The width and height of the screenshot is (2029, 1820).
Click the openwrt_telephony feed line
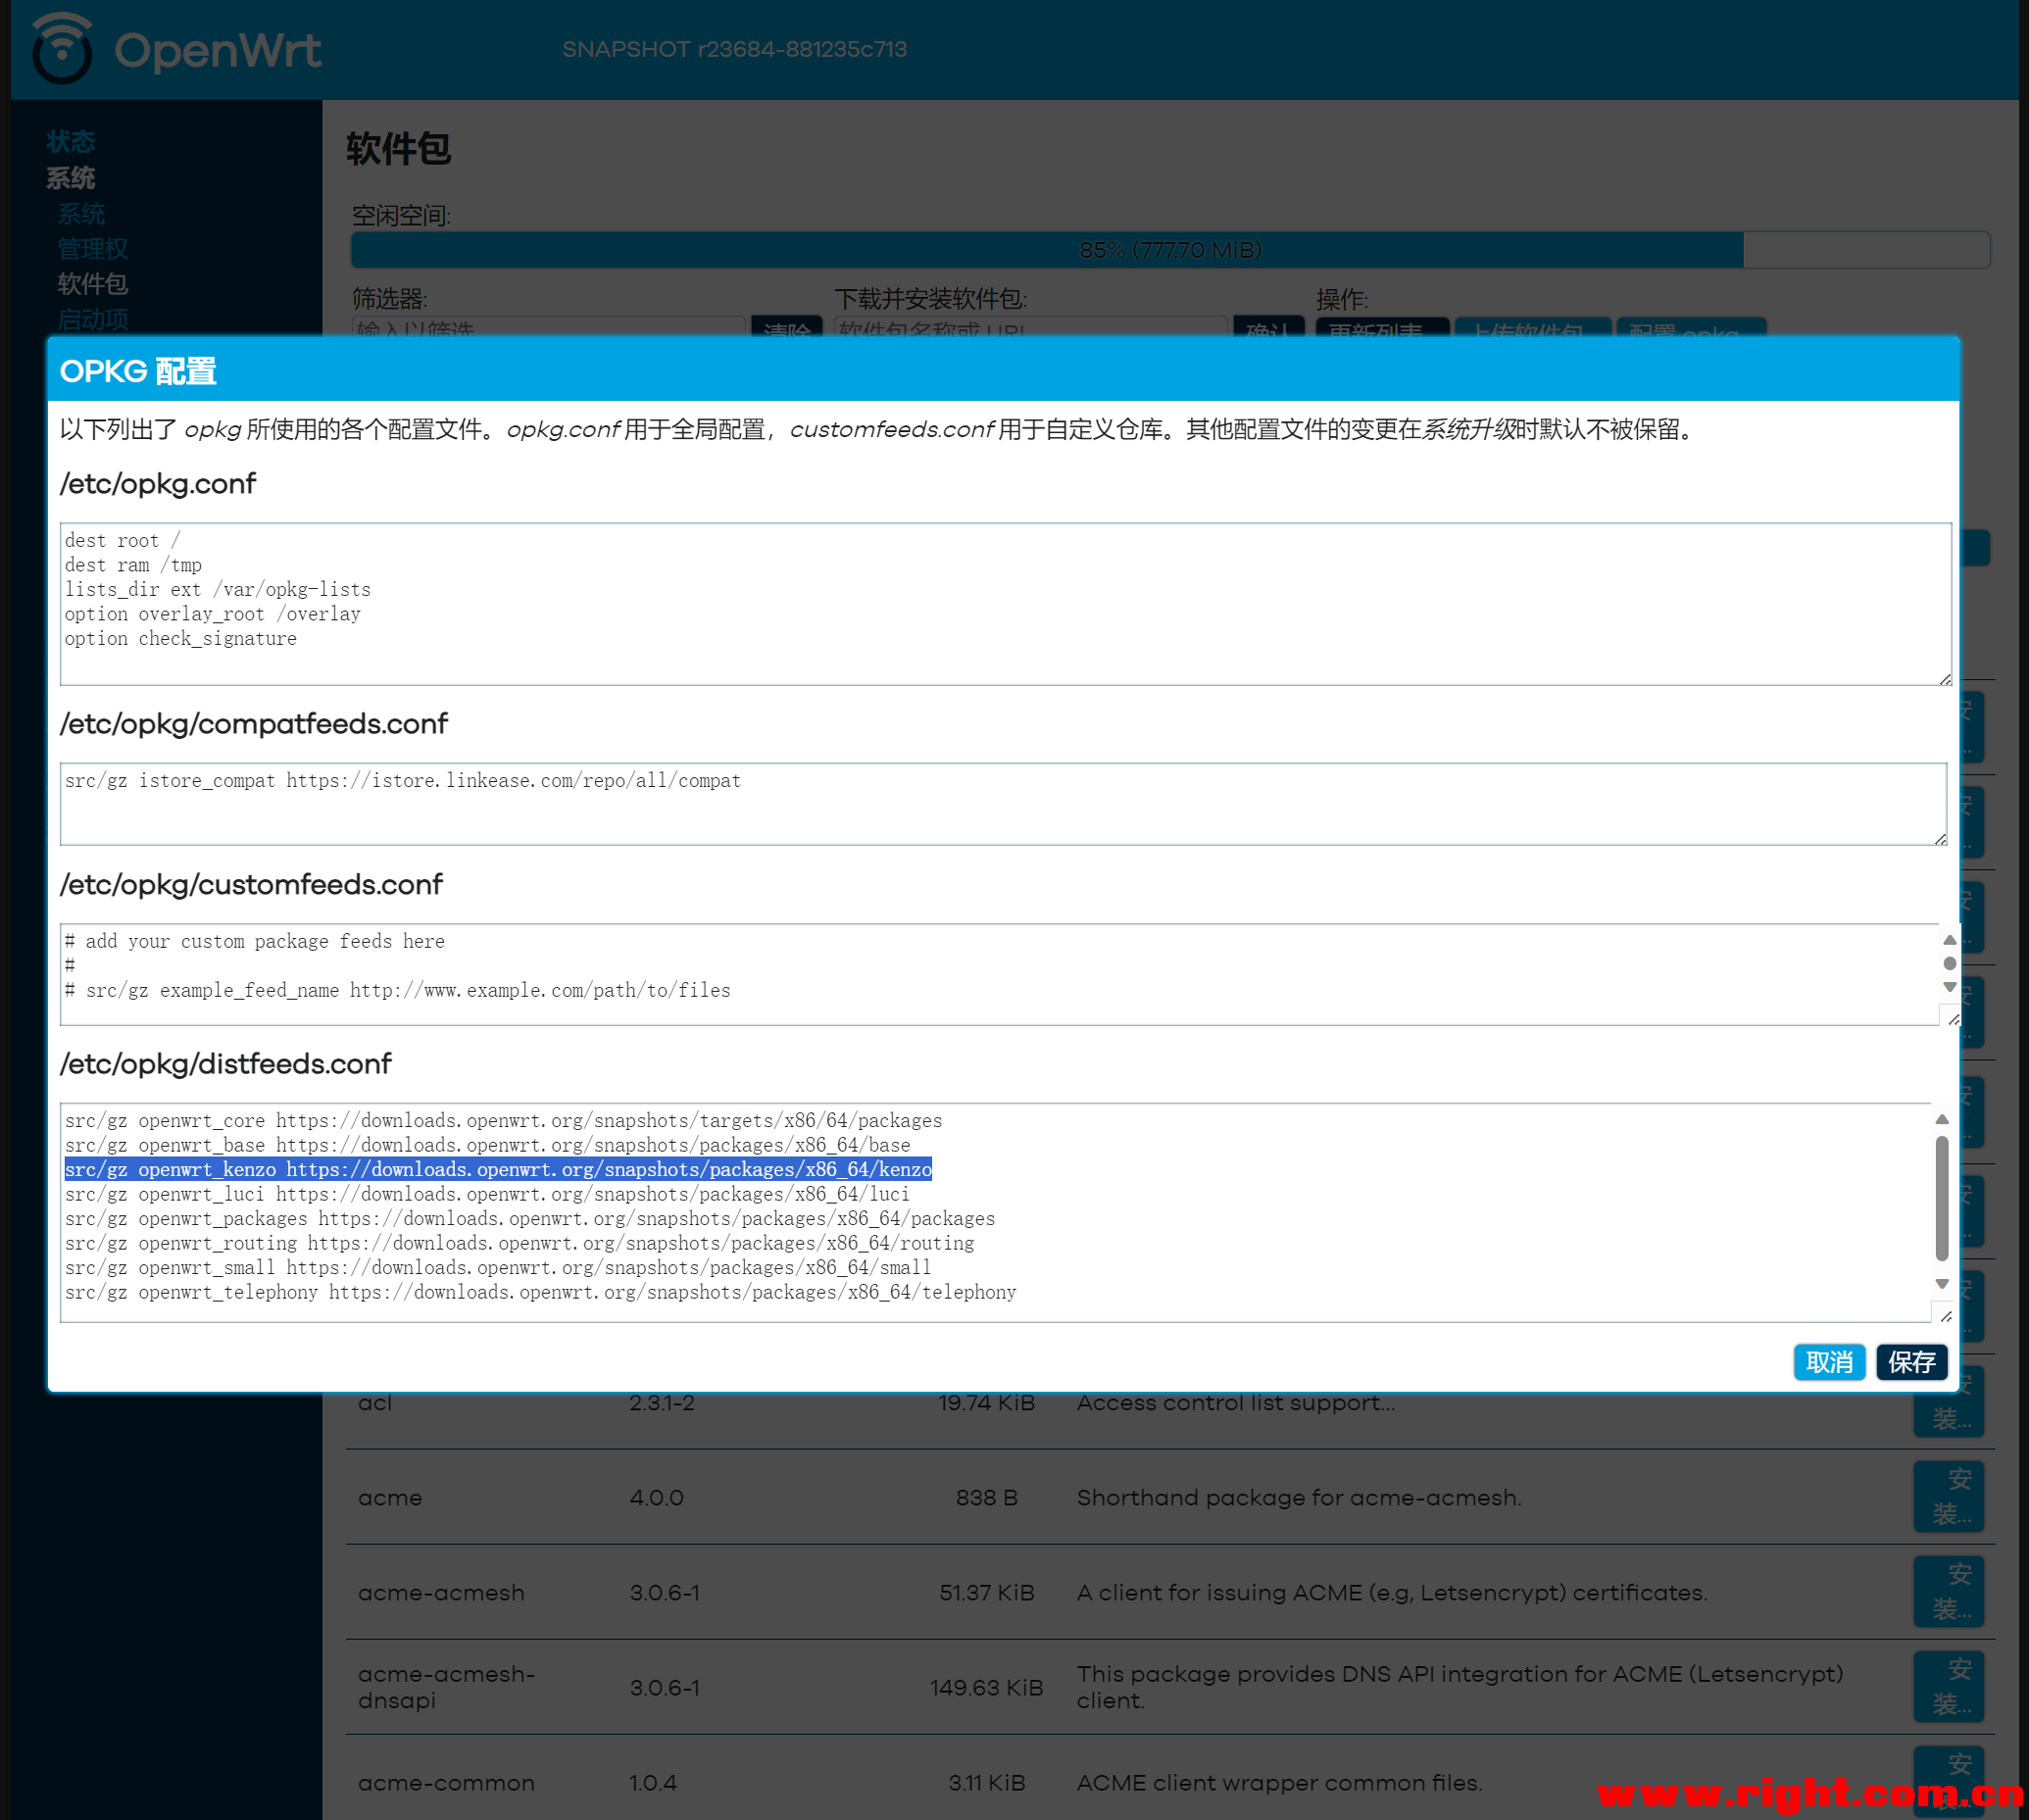(540, 1292)
